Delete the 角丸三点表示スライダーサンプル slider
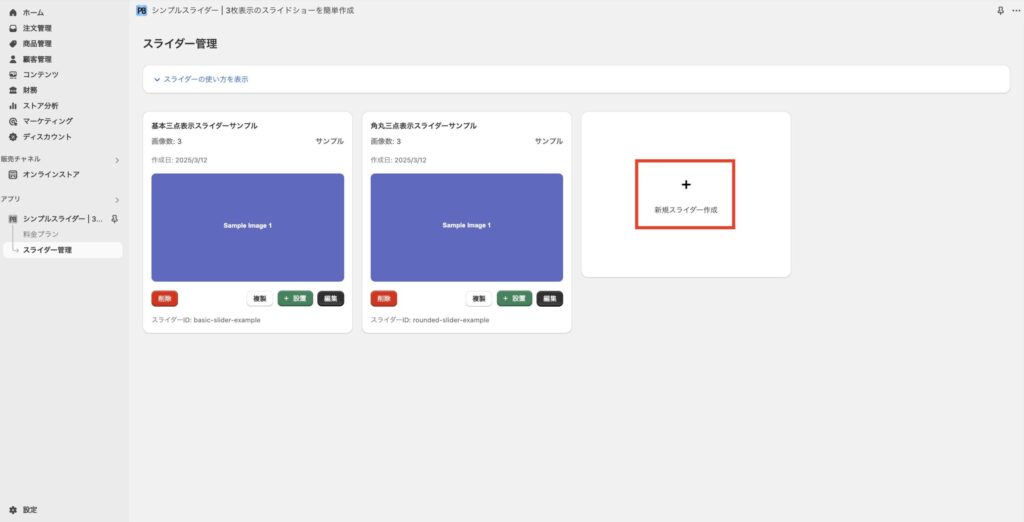 [x=384, y=299]
